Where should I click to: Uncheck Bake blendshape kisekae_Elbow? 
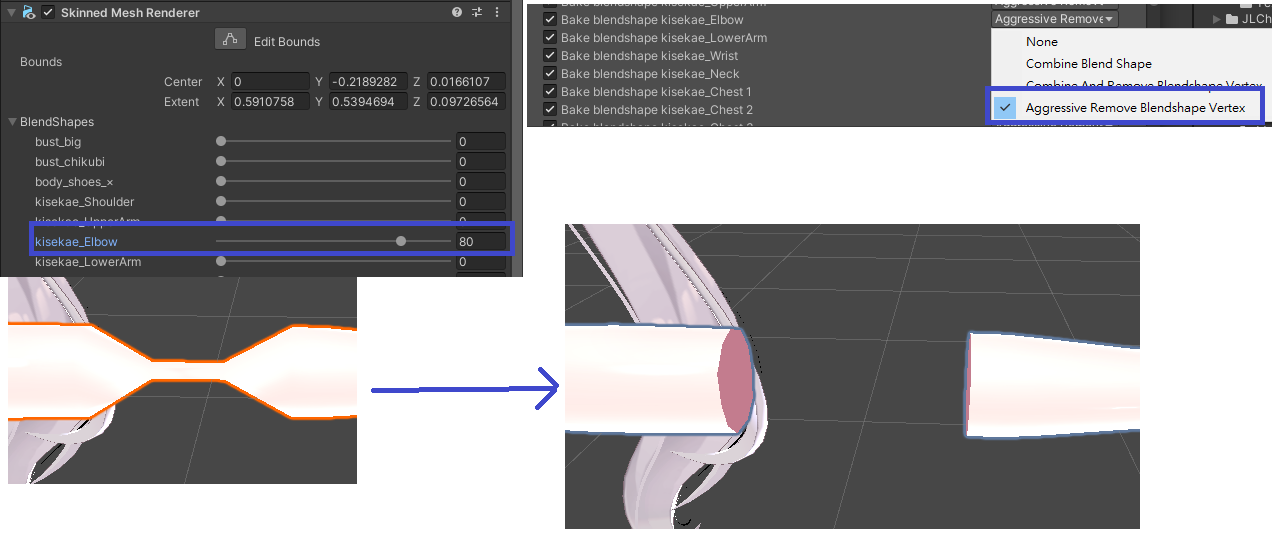tap(549, 20)
